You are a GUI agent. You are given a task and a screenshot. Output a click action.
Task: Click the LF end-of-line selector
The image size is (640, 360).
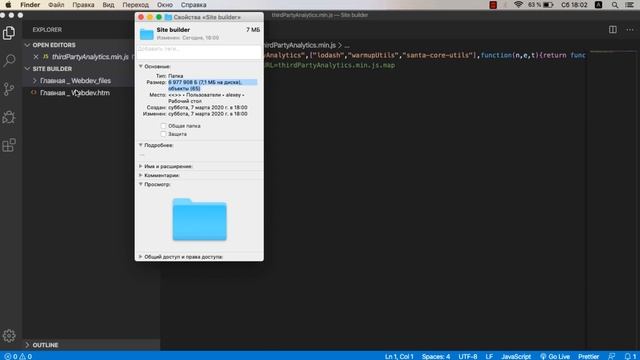489,356
